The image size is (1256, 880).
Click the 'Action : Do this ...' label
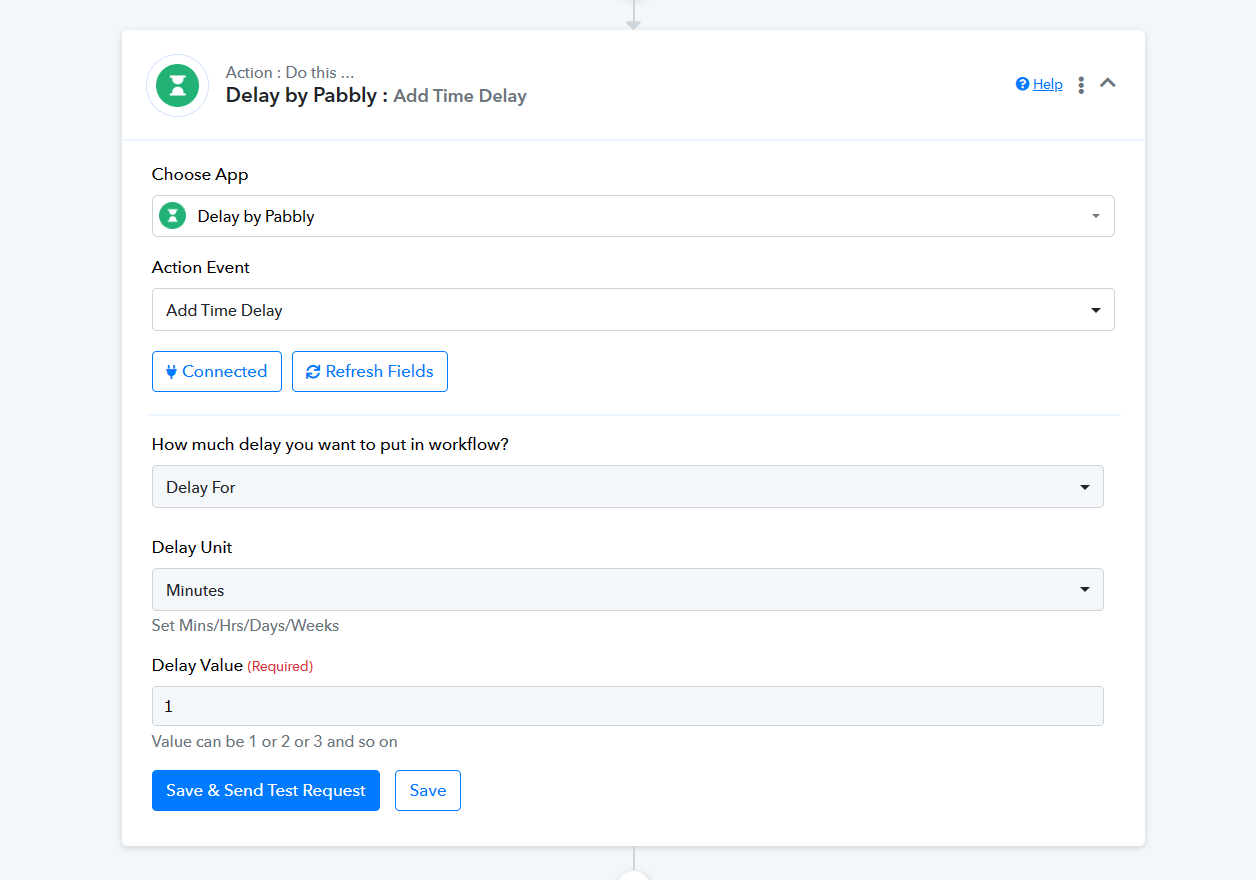290,73
